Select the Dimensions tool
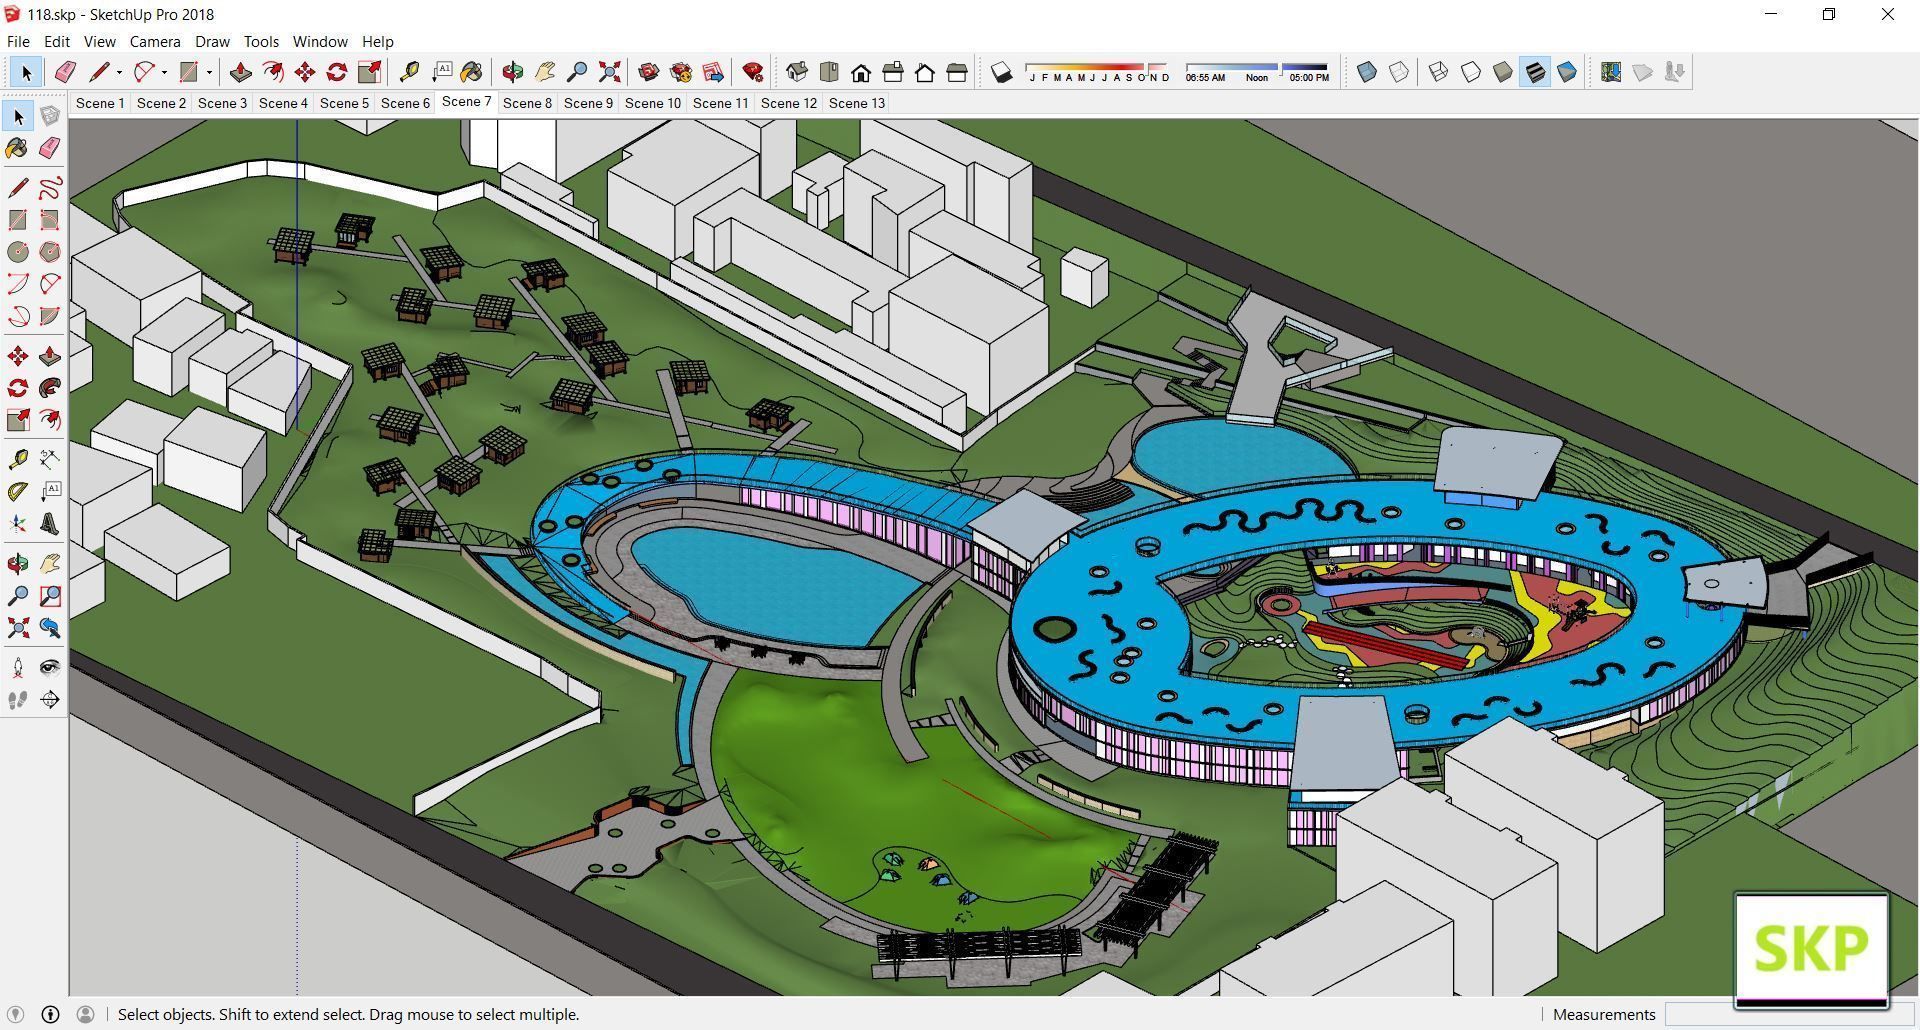This screenshot has width=1920, height=1030. tap(50, 460)
